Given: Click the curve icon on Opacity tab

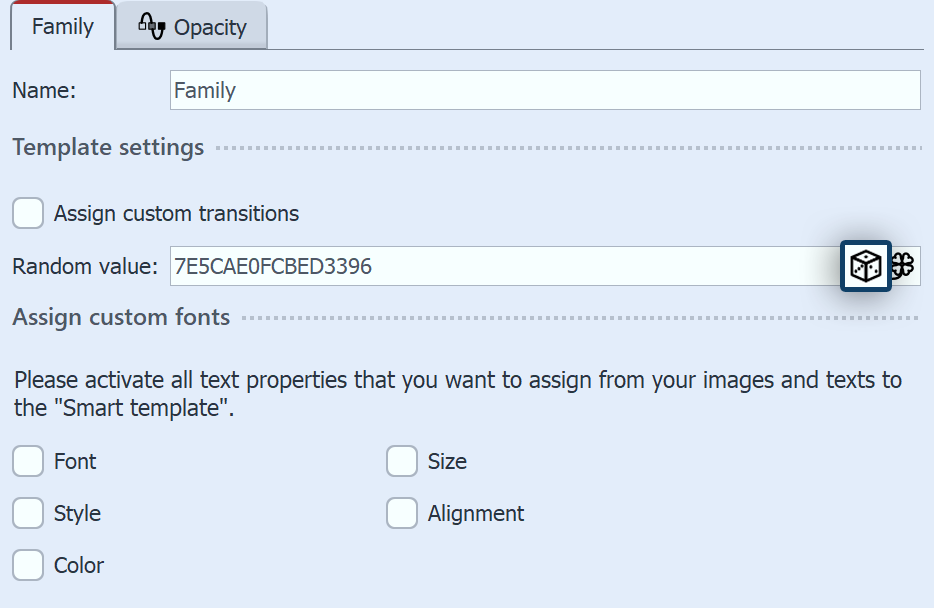Looking at the screenshot, I should point(151,27).
